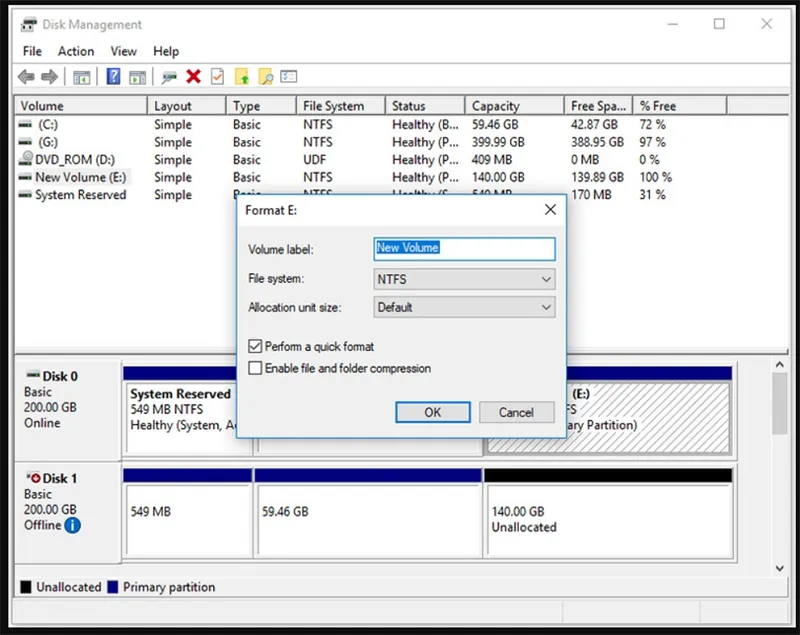Enable file and folder compression checkbox
800x635 pixels.
coord(255,368)
